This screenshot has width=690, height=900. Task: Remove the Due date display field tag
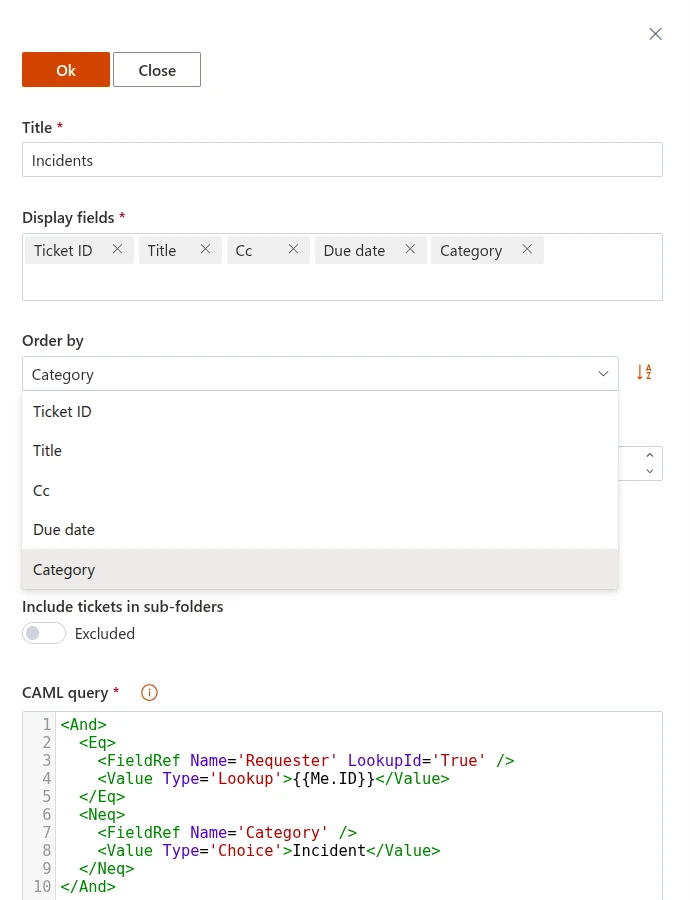(x=410, y=250)
